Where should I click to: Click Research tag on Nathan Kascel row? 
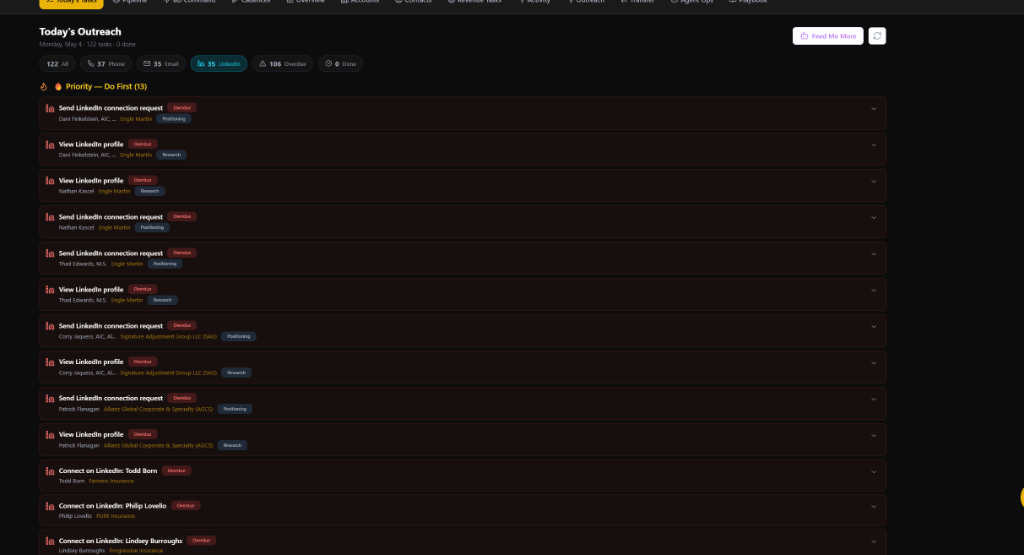coord(150,191)
